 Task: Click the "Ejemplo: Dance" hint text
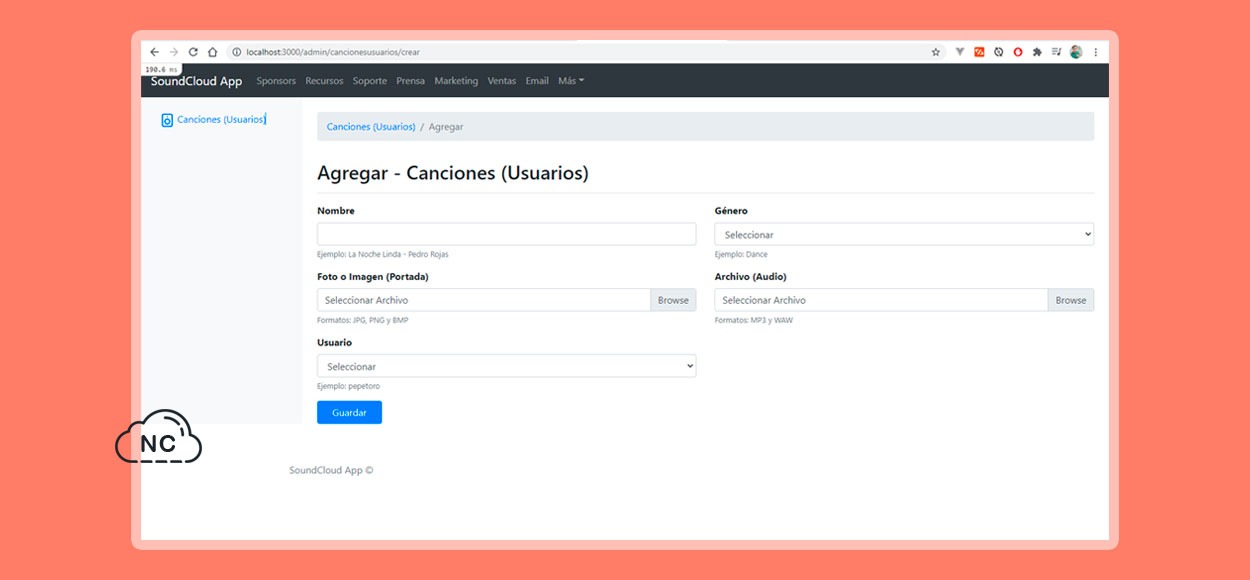click(x=741, y=255)
